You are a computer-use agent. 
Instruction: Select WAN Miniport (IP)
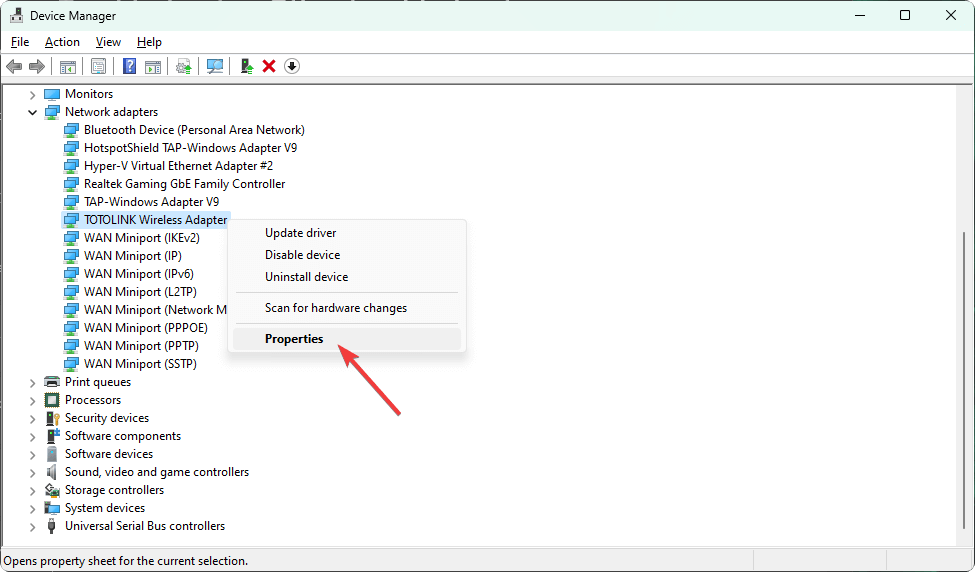pos(132,256)
